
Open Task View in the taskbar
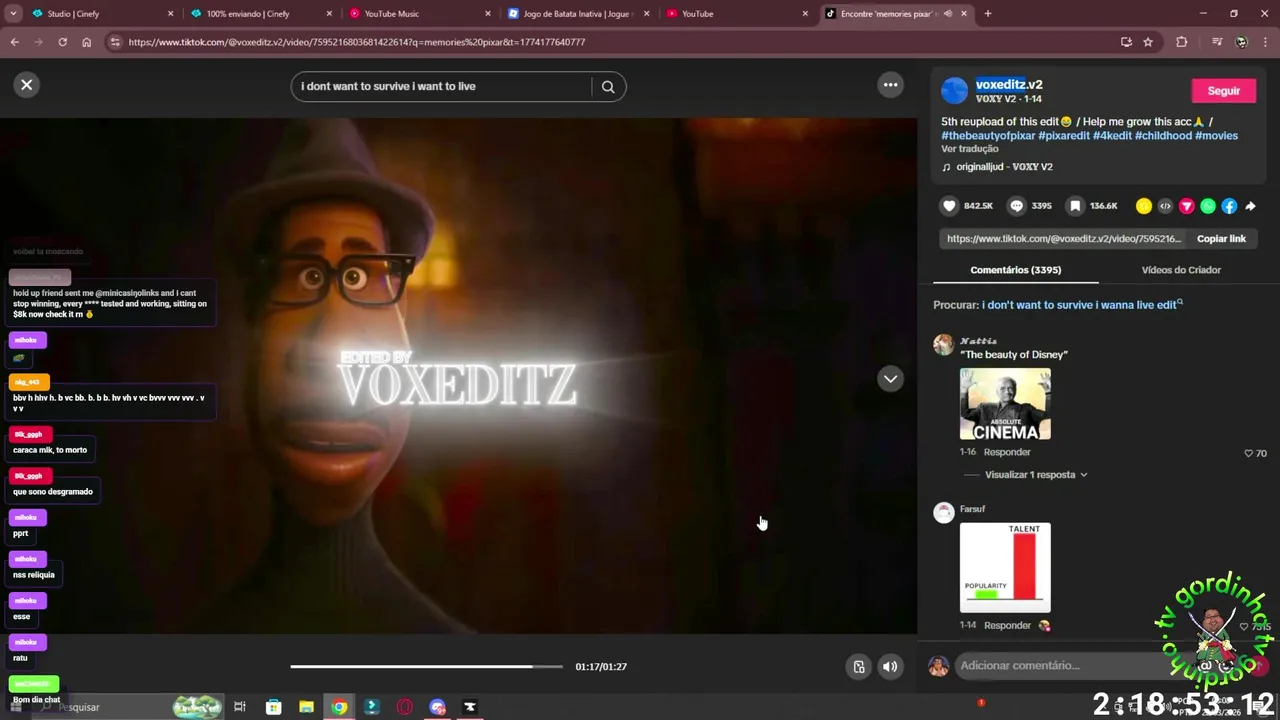[240, 707]
